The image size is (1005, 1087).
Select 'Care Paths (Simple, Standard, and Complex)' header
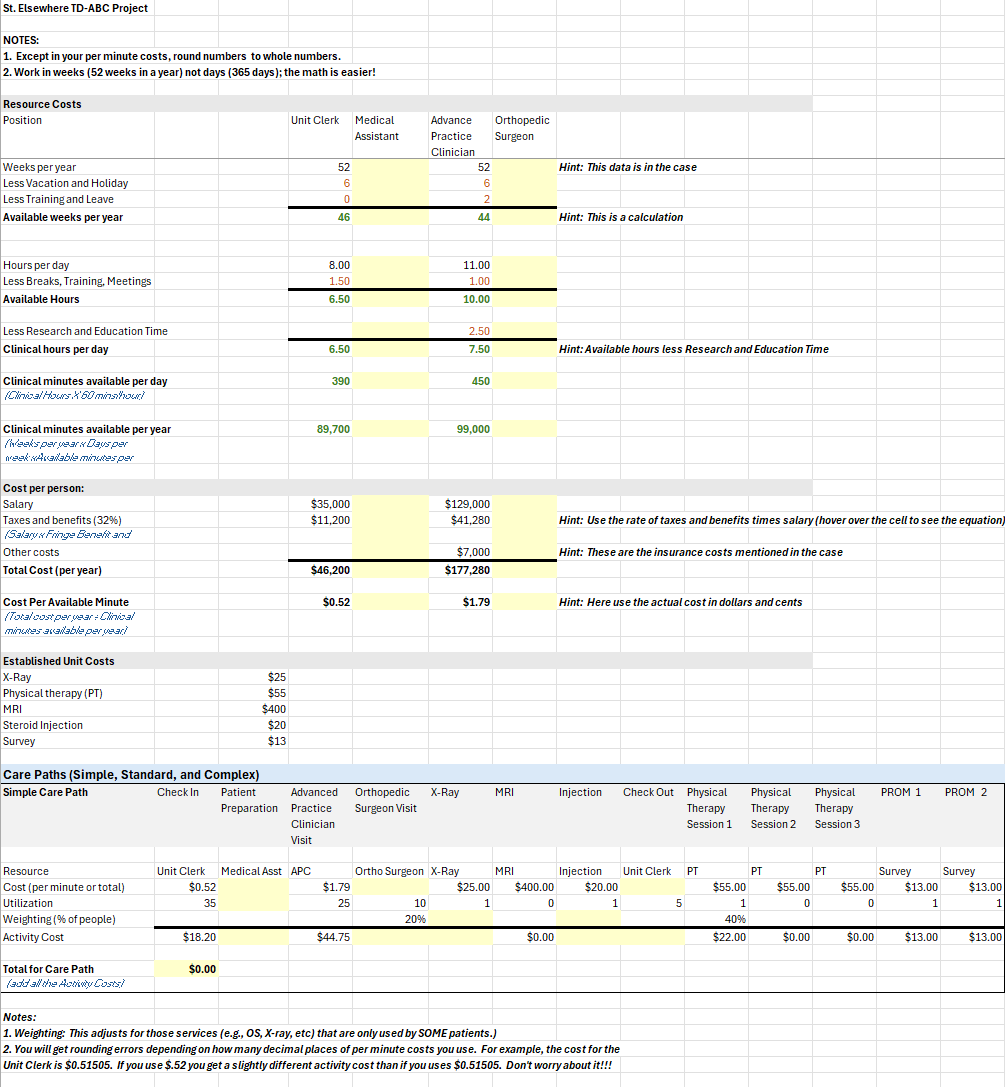pos(131,774)
